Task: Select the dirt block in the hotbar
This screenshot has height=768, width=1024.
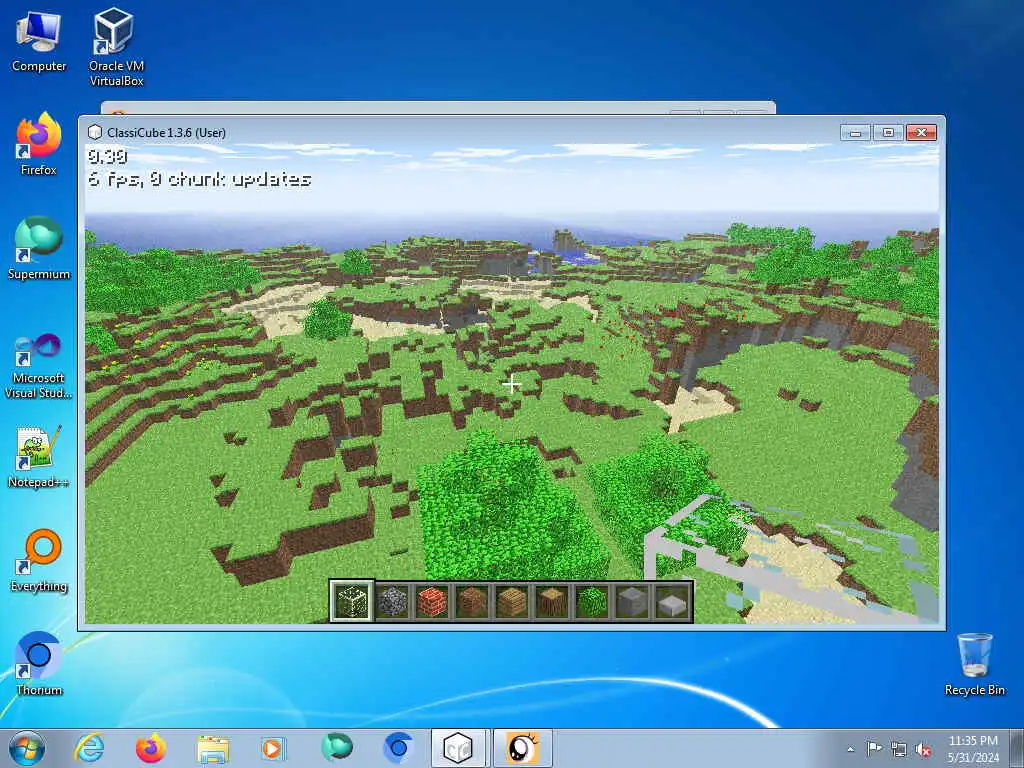Action: coord(472,601)
